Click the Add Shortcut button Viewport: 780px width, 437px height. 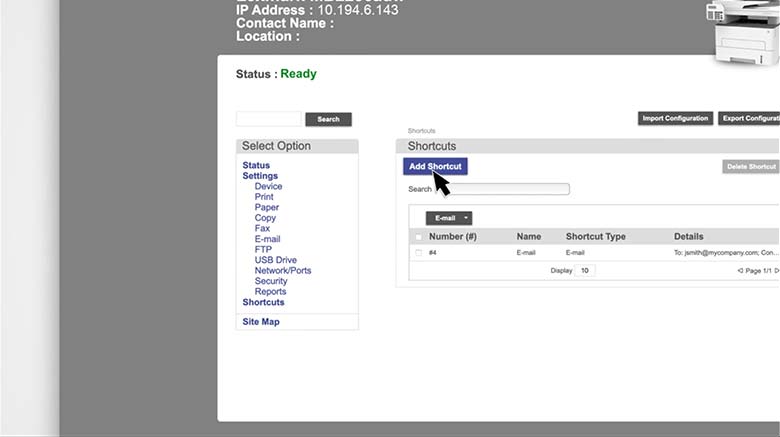coord(435,166)
